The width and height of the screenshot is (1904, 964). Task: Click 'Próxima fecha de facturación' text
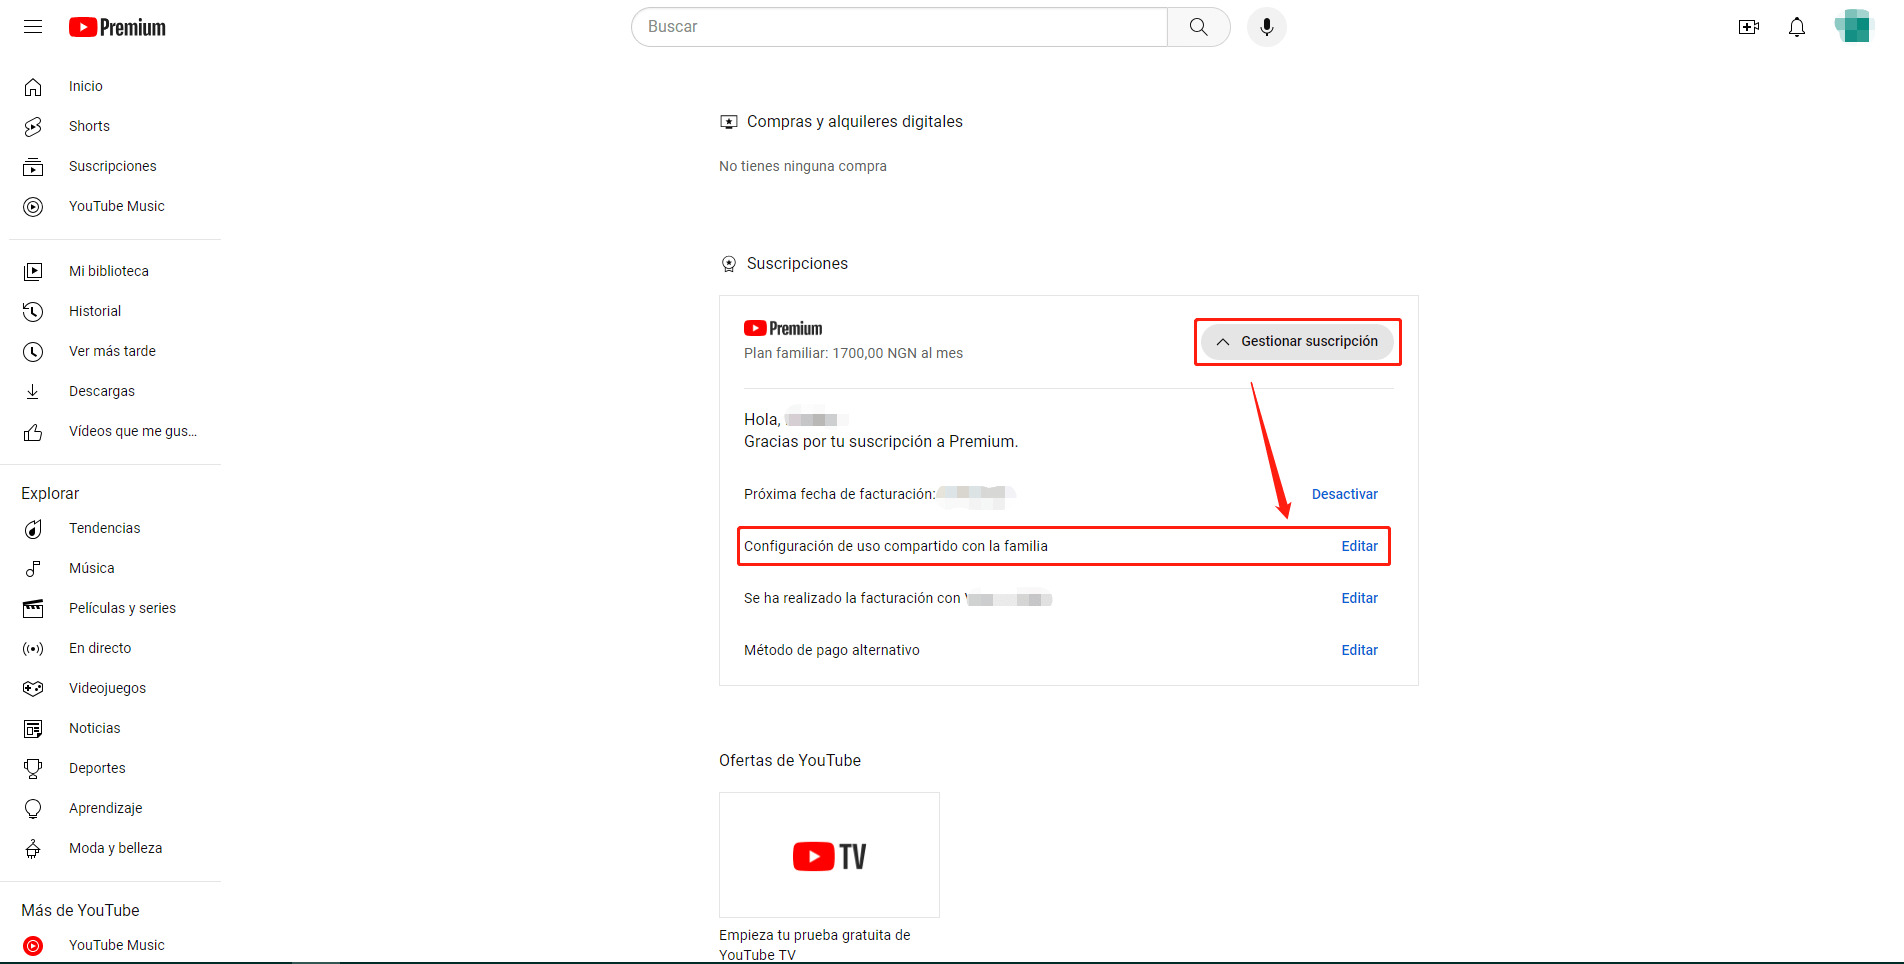[839, 494]
